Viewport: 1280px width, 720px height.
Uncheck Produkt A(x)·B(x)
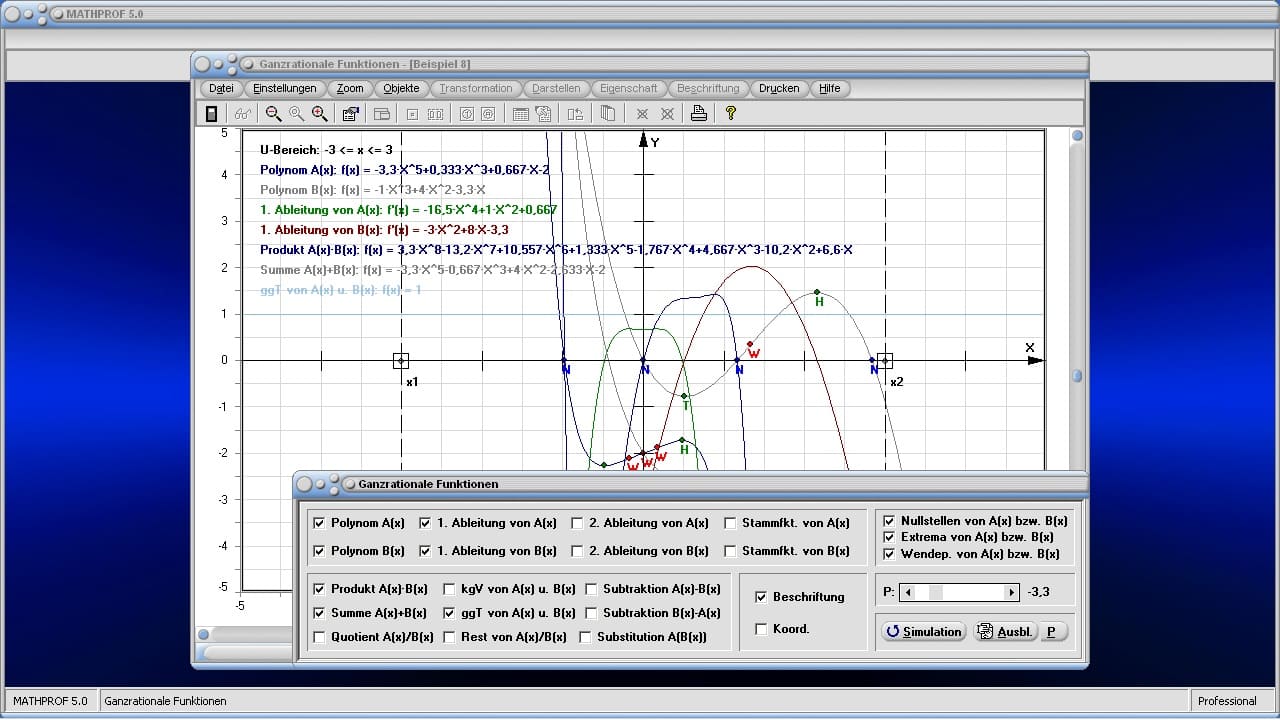pos(319,589)
